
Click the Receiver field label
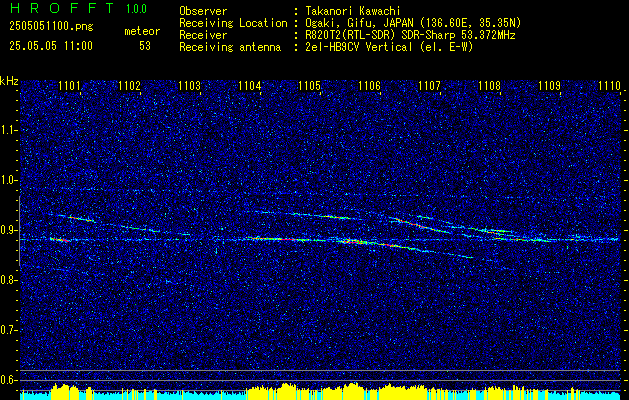[x=203, y=35]
